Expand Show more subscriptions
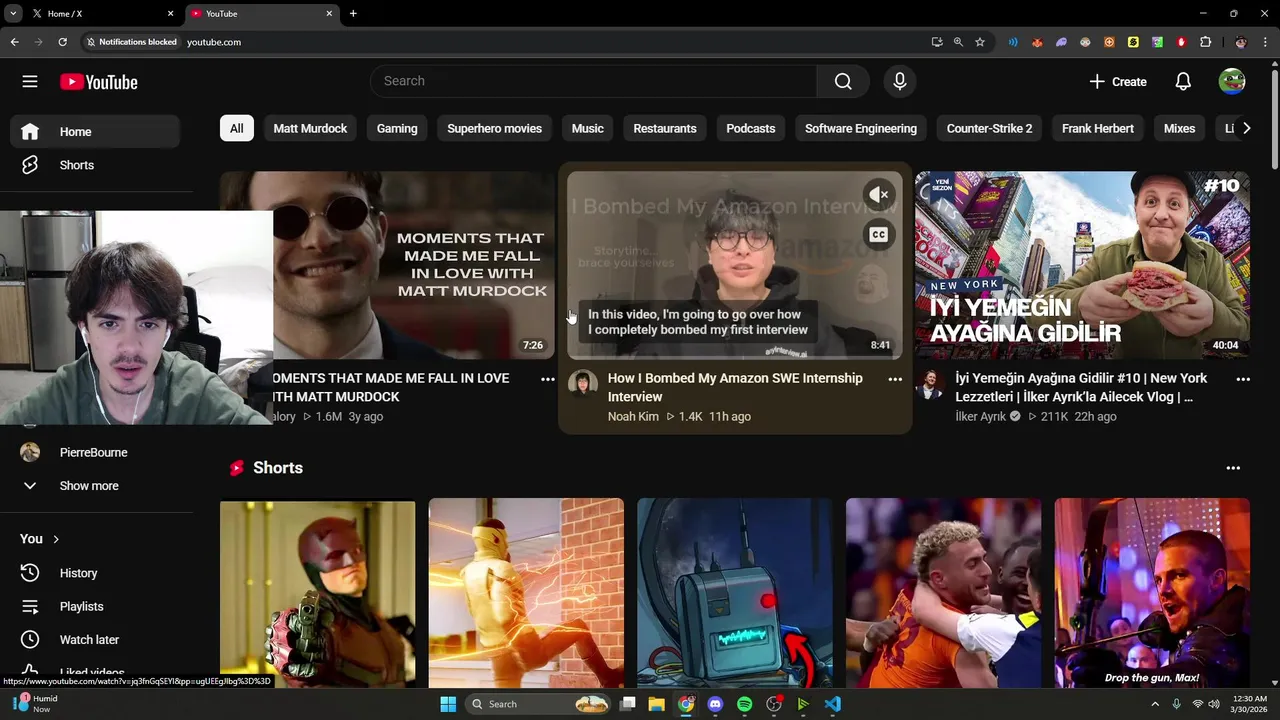 [x=96, y=486]
